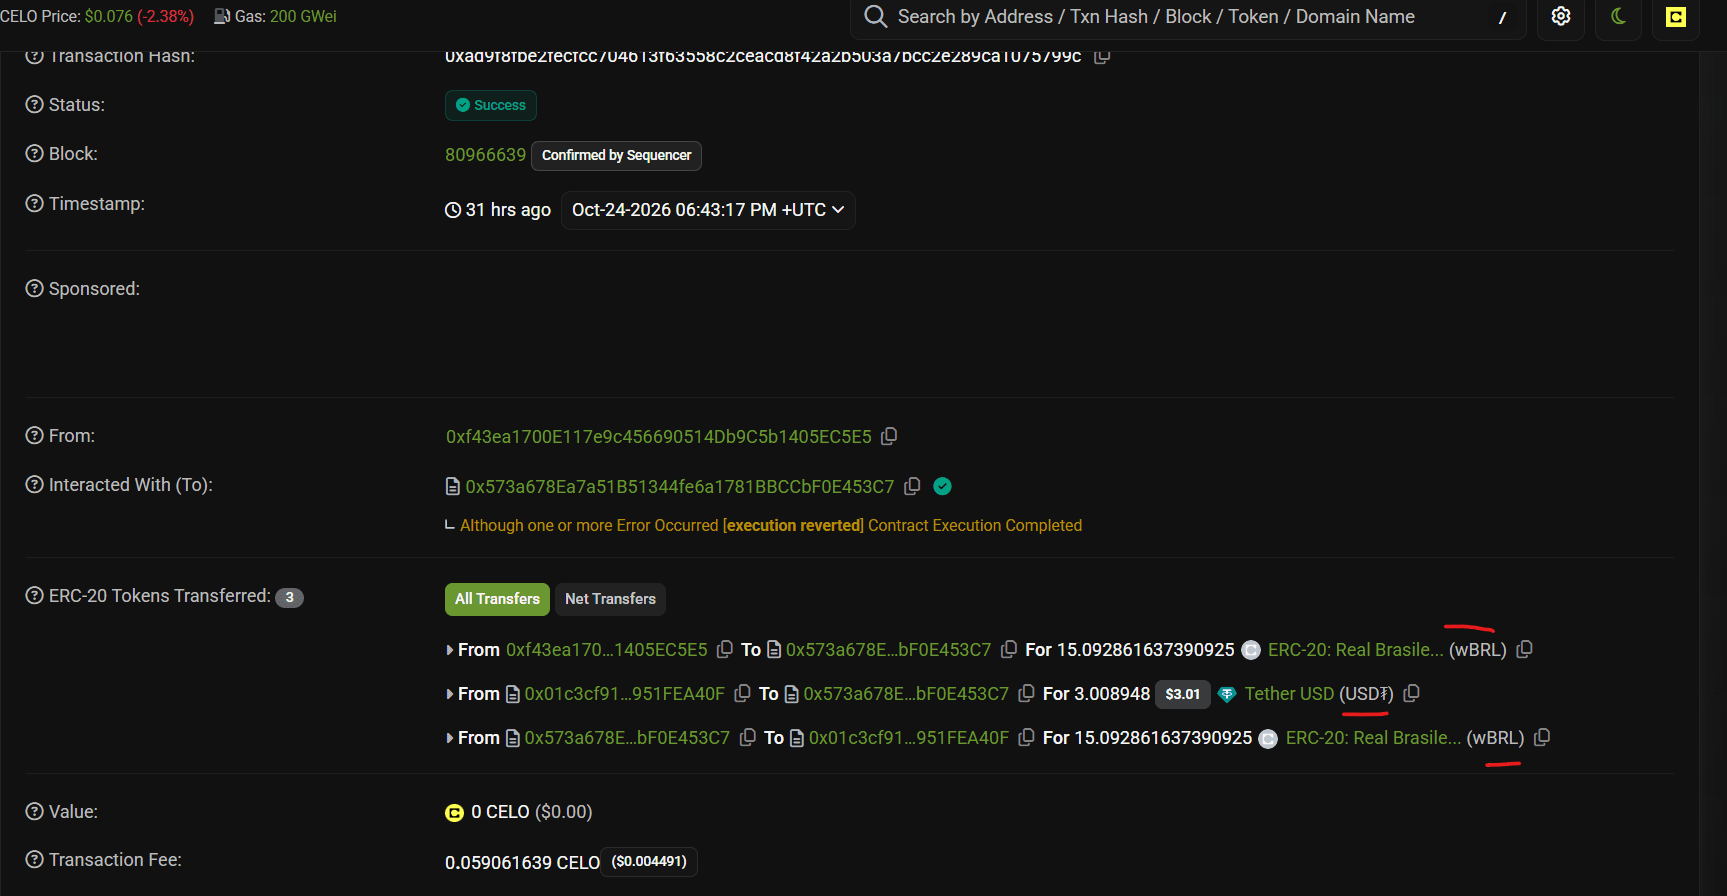The width and height of the screenshot is (1727, 896).
Task: Click the yellow Celo logo button
Action: click(1676, 16)
